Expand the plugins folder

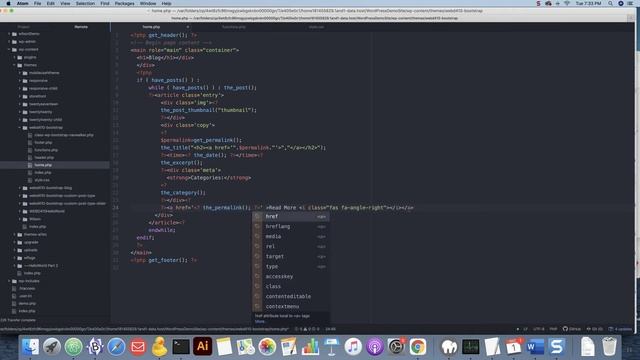pyautogui.click(x=14, y=57)
